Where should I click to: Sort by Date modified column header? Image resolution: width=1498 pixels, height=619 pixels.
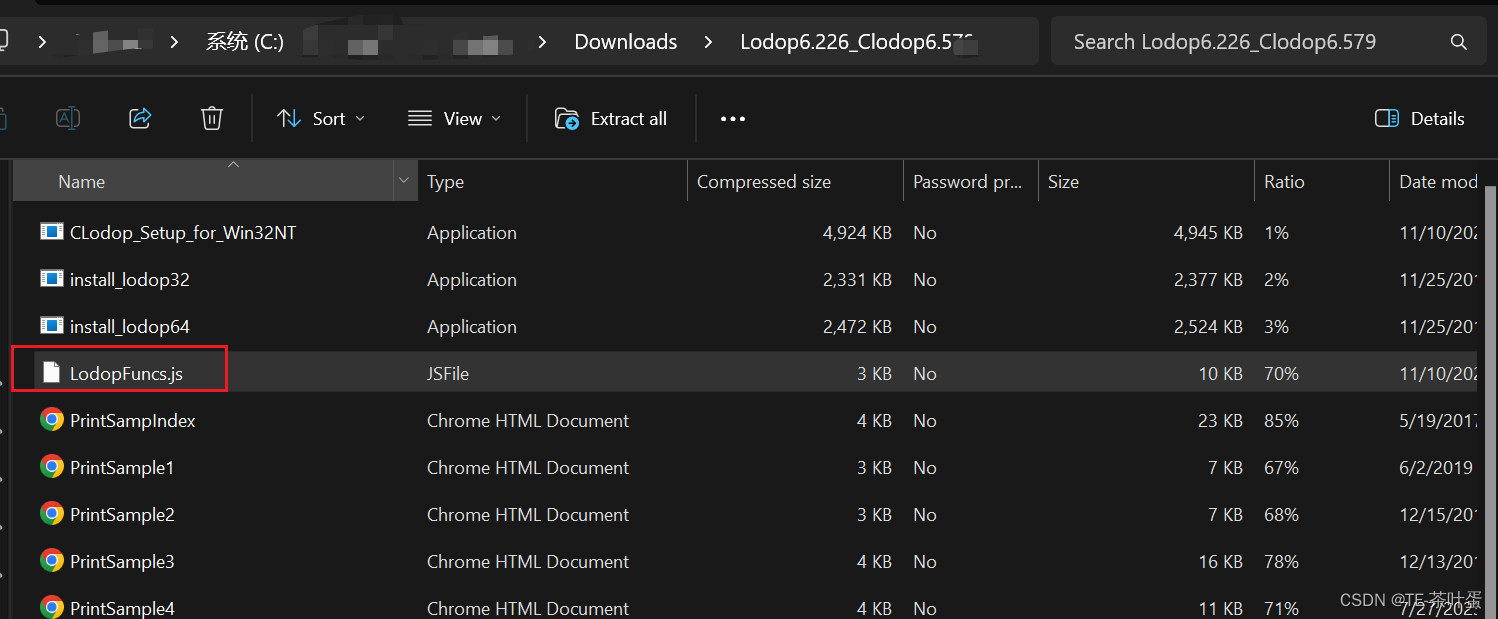coord(1434,182)
